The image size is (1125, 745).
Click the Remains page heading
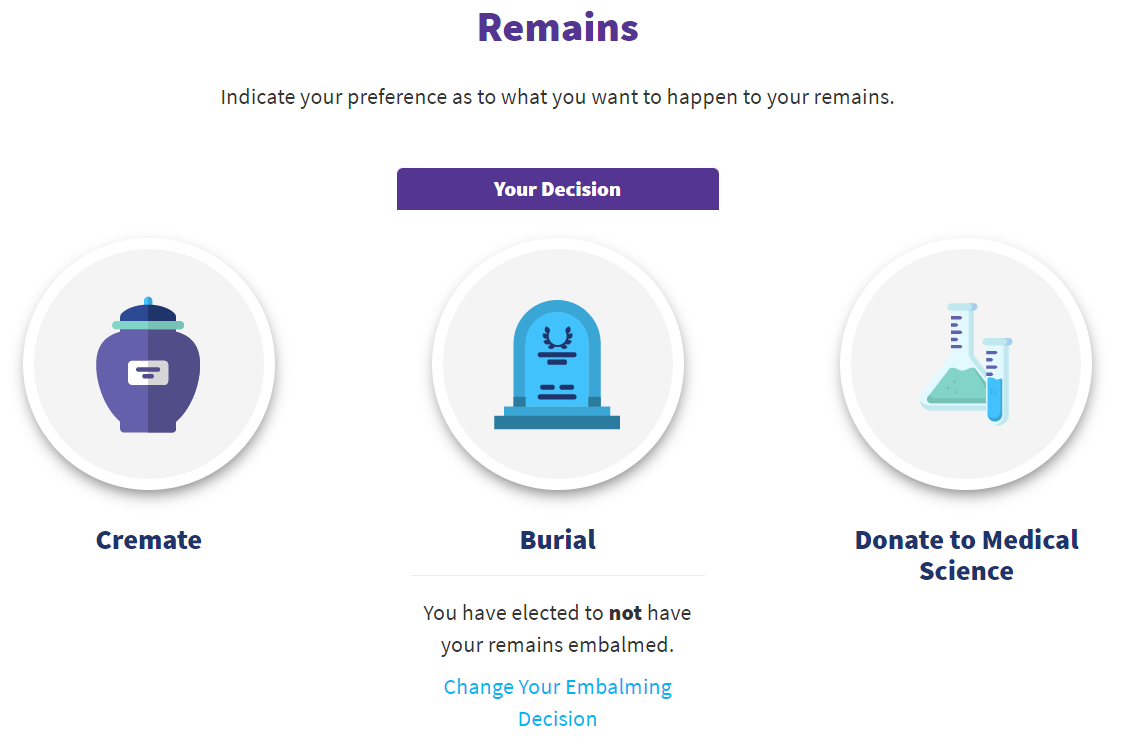tap(557, 27)
